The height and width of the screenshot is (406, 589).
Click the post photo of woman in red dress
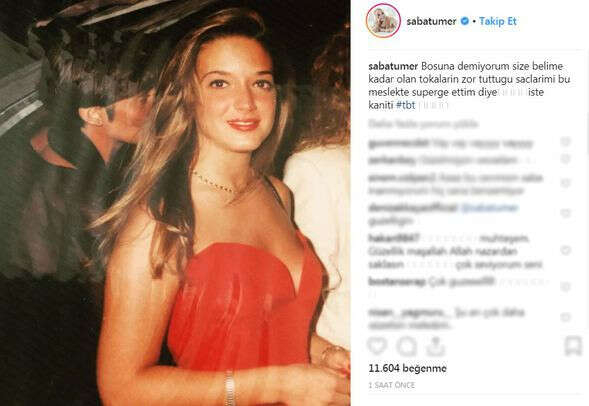click(x=175, y=203)
